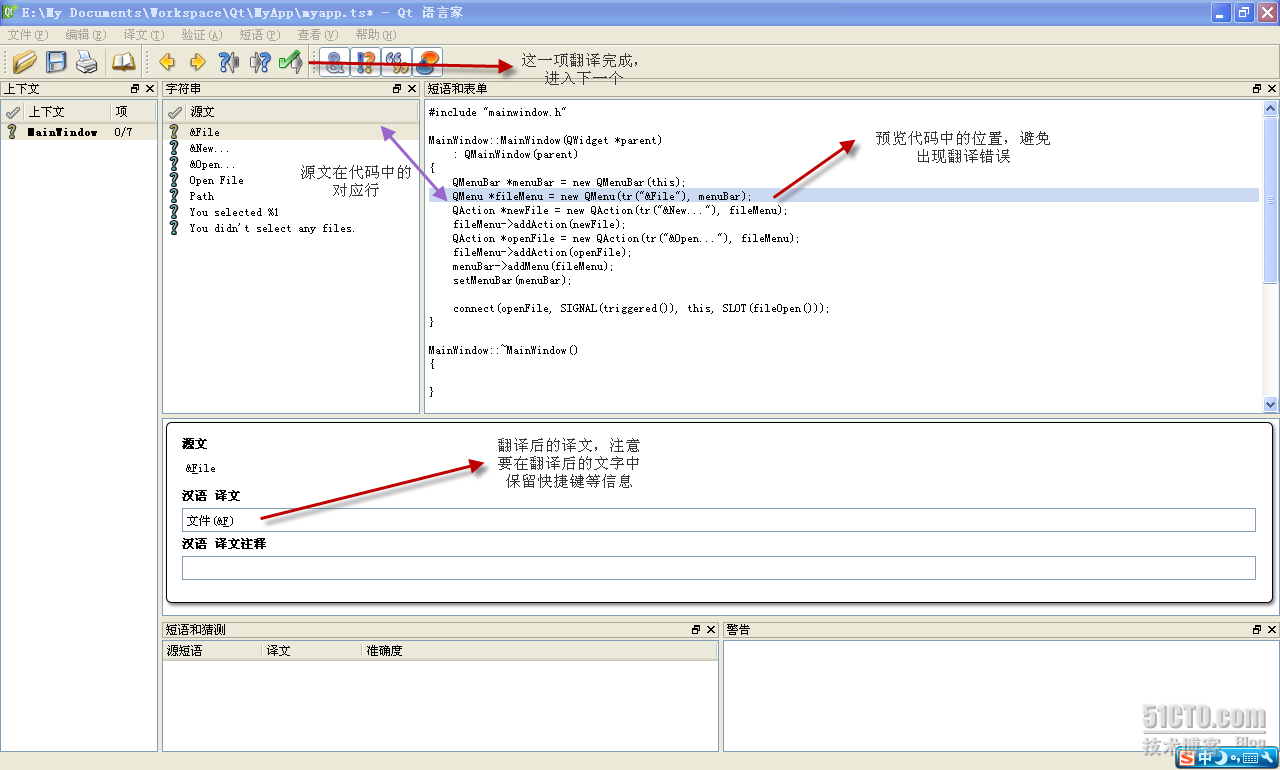Image resolution: width=1280 pixels, height=770 pixels.
Task: Click scroll-up arrow in source code pane
Action: [1271, 109]
